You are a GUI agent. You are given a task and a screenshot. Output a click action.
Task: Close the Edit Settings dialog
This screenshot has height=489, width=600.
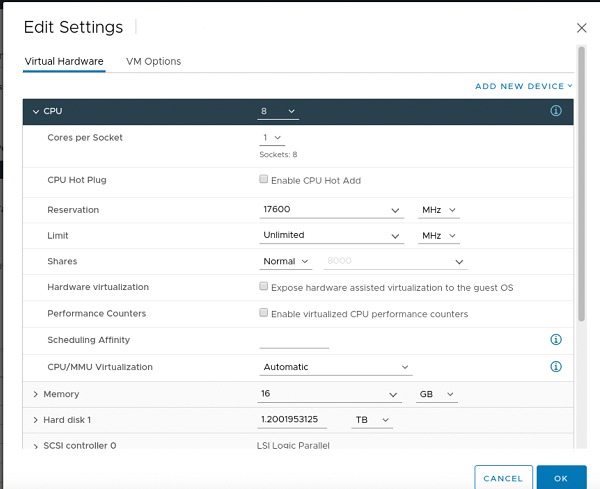coord(582,28)
